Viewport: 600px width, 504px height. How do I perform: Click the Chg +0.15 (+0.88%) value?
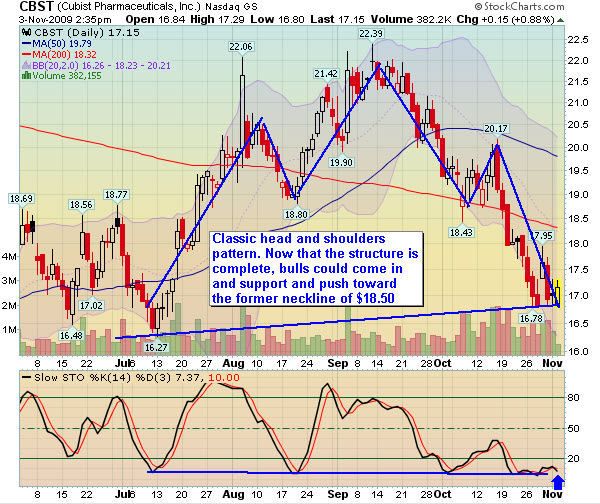[506, 19]
